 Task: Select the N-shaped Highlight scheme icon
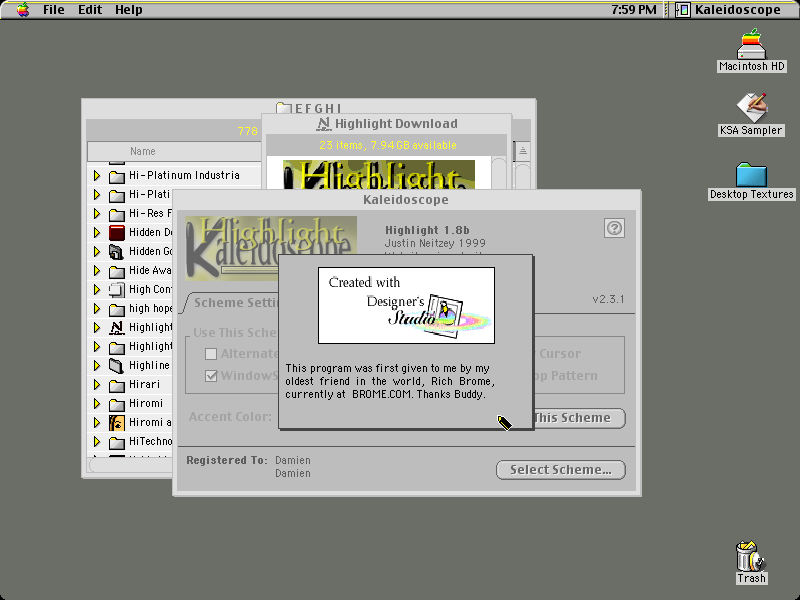click(117, 328)
